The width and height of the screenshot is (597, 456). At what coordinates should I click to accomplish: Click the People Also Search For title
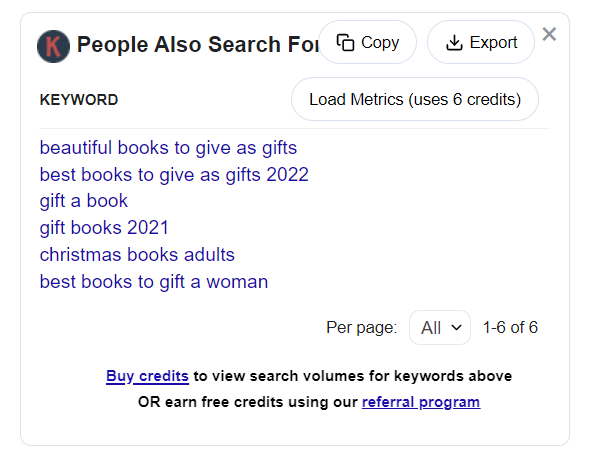198,44
